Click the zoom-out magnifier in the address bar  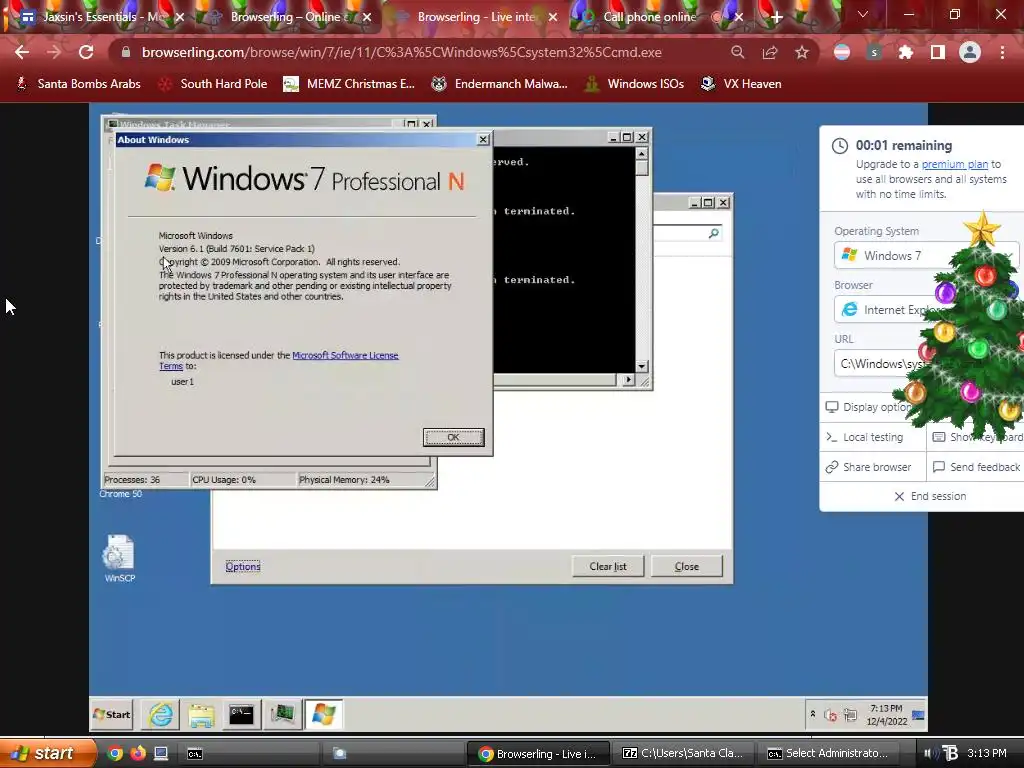point(737,52)
